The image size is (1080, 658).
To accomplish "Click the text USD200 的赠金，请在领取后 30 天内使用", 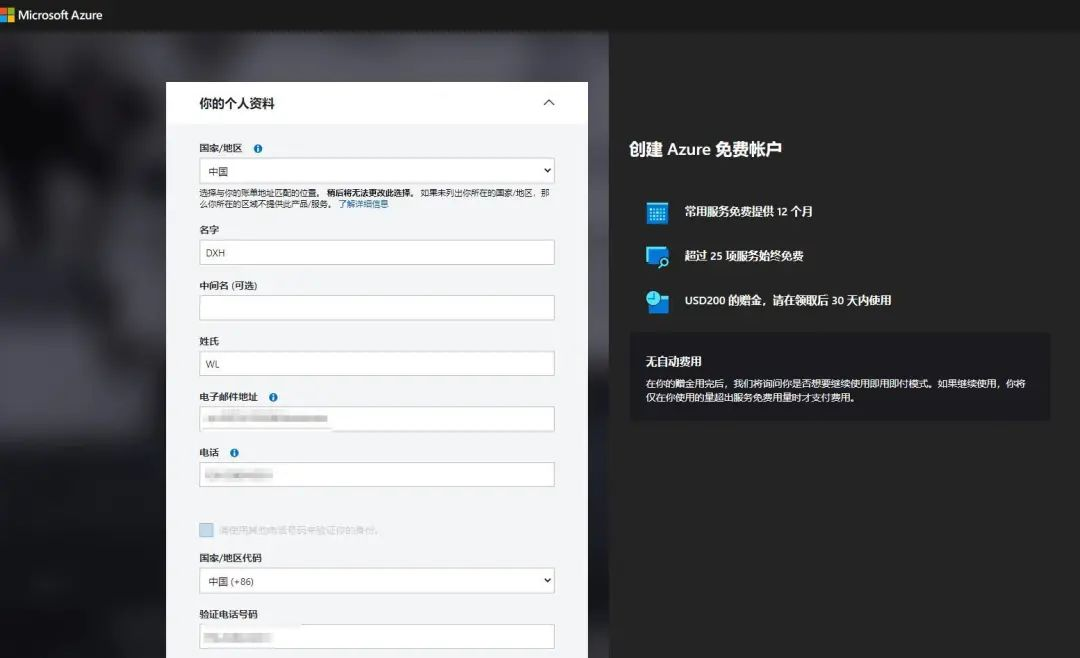I will (787, 300).
